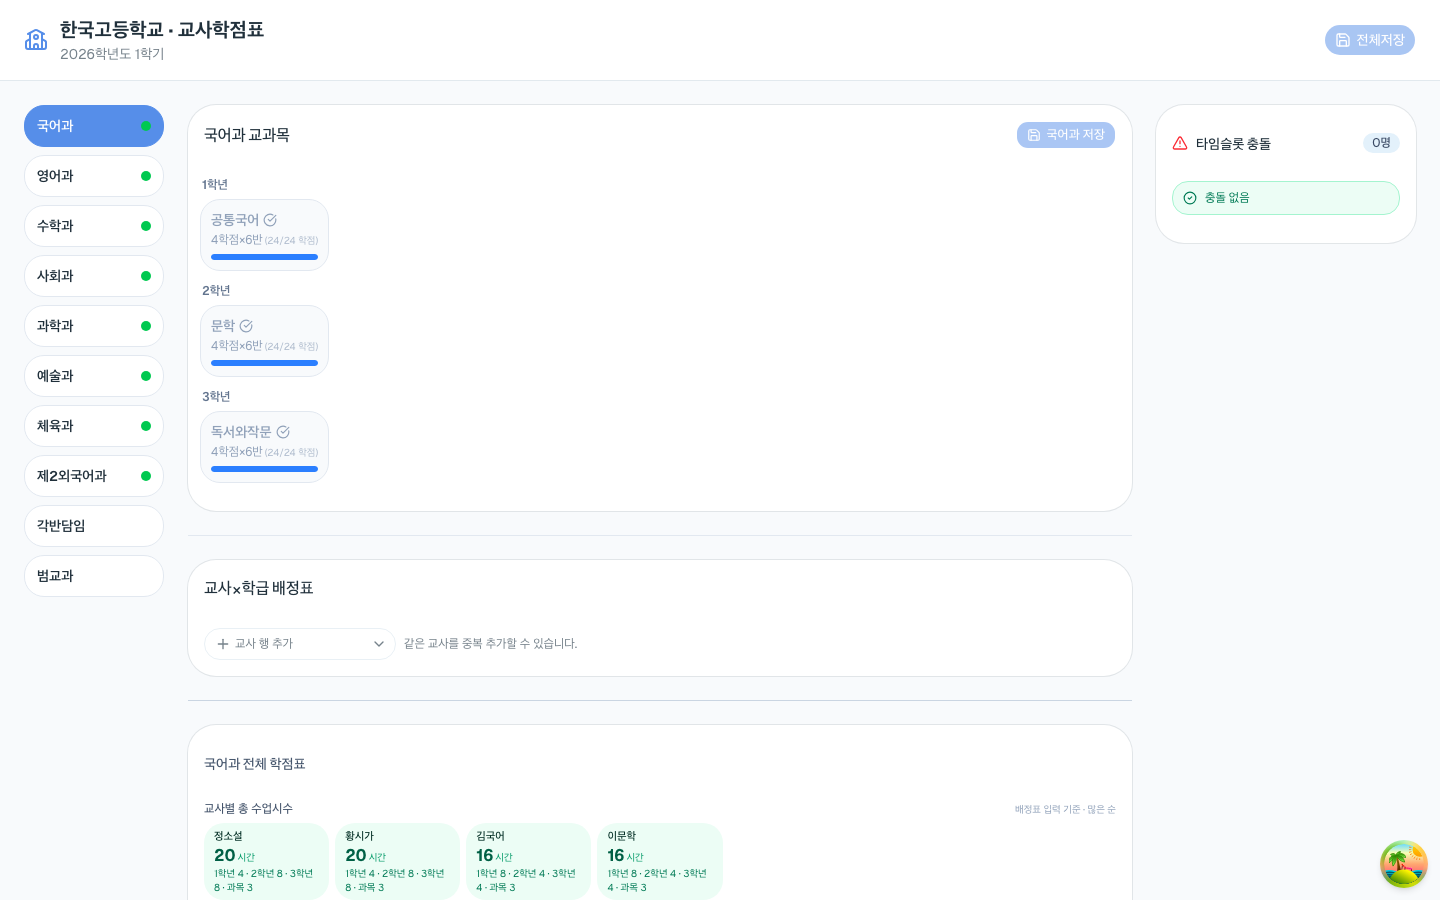The height and width of the screenshot is (900, 1440).
Task: Open the 각반담임 sidebar tab
Action: (x=94, y=526)
